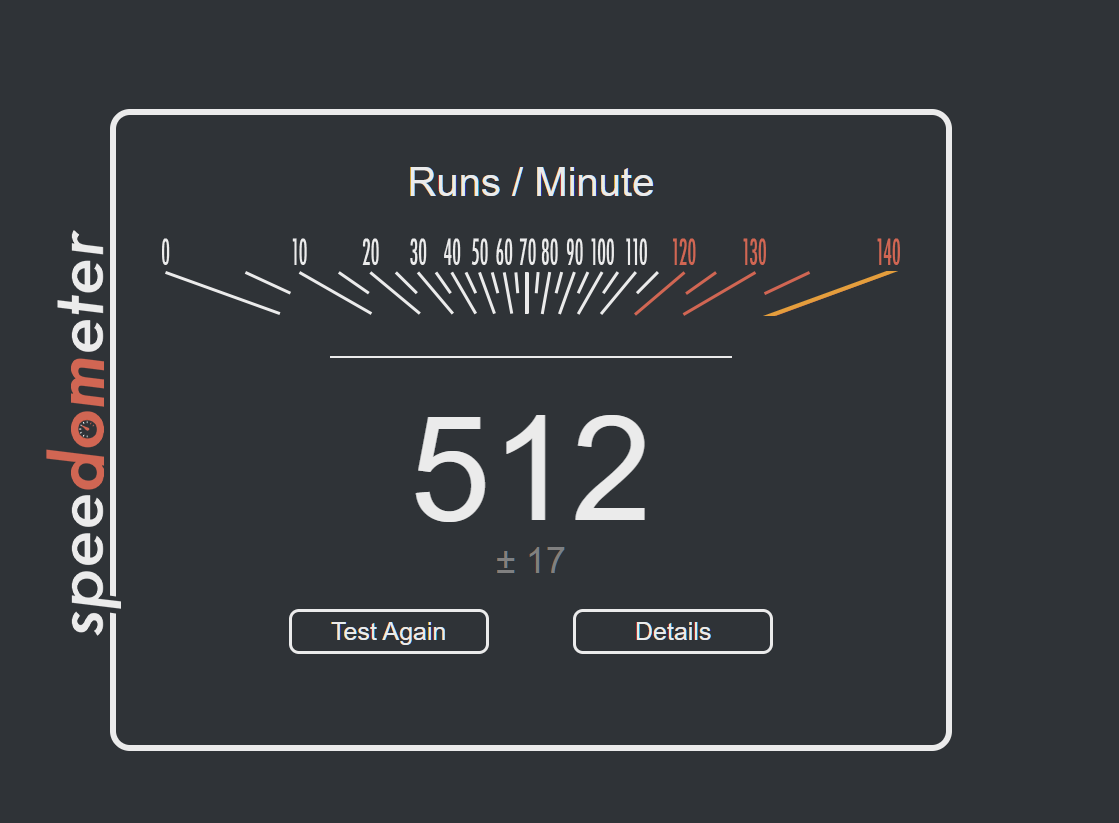Click the 130 red gauge label
Viewport: 1119px width, 823px height.
click(x=754, y=253)
